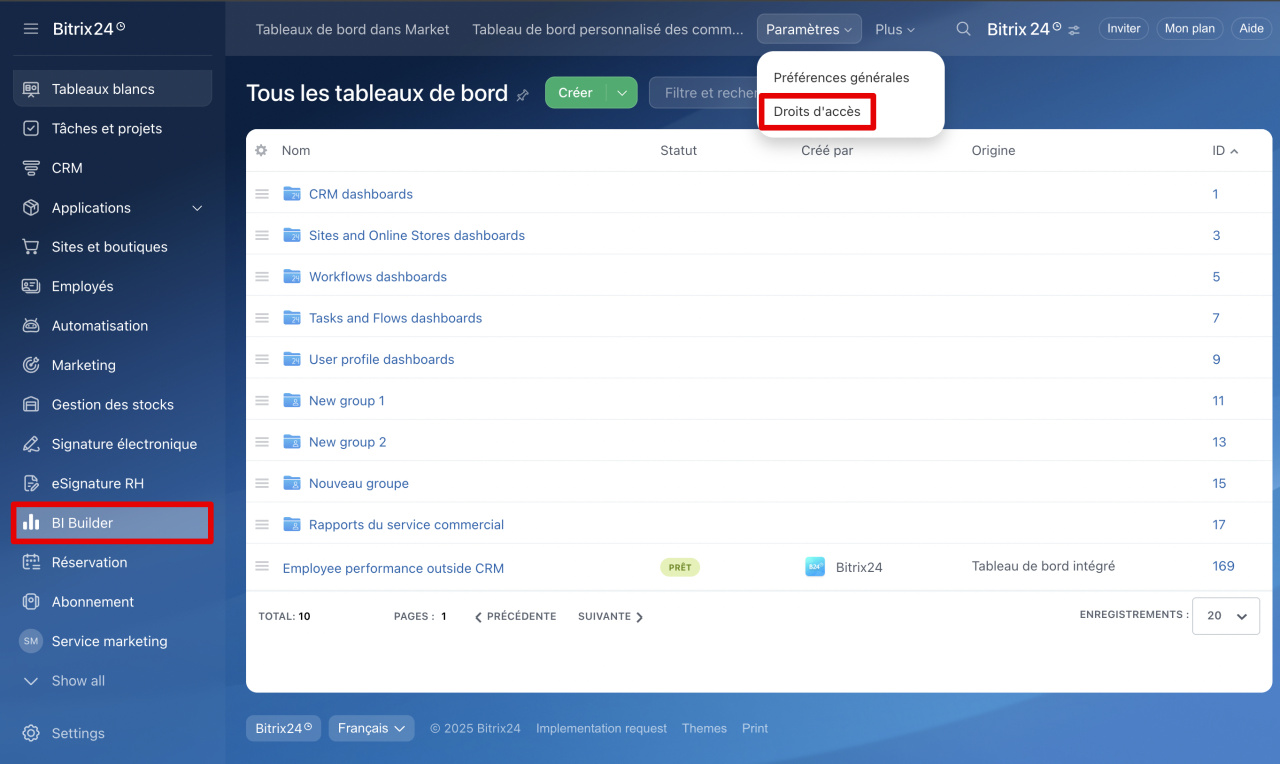Click the Aide button
This screenshot has width=1280, height=764.
1252,29
